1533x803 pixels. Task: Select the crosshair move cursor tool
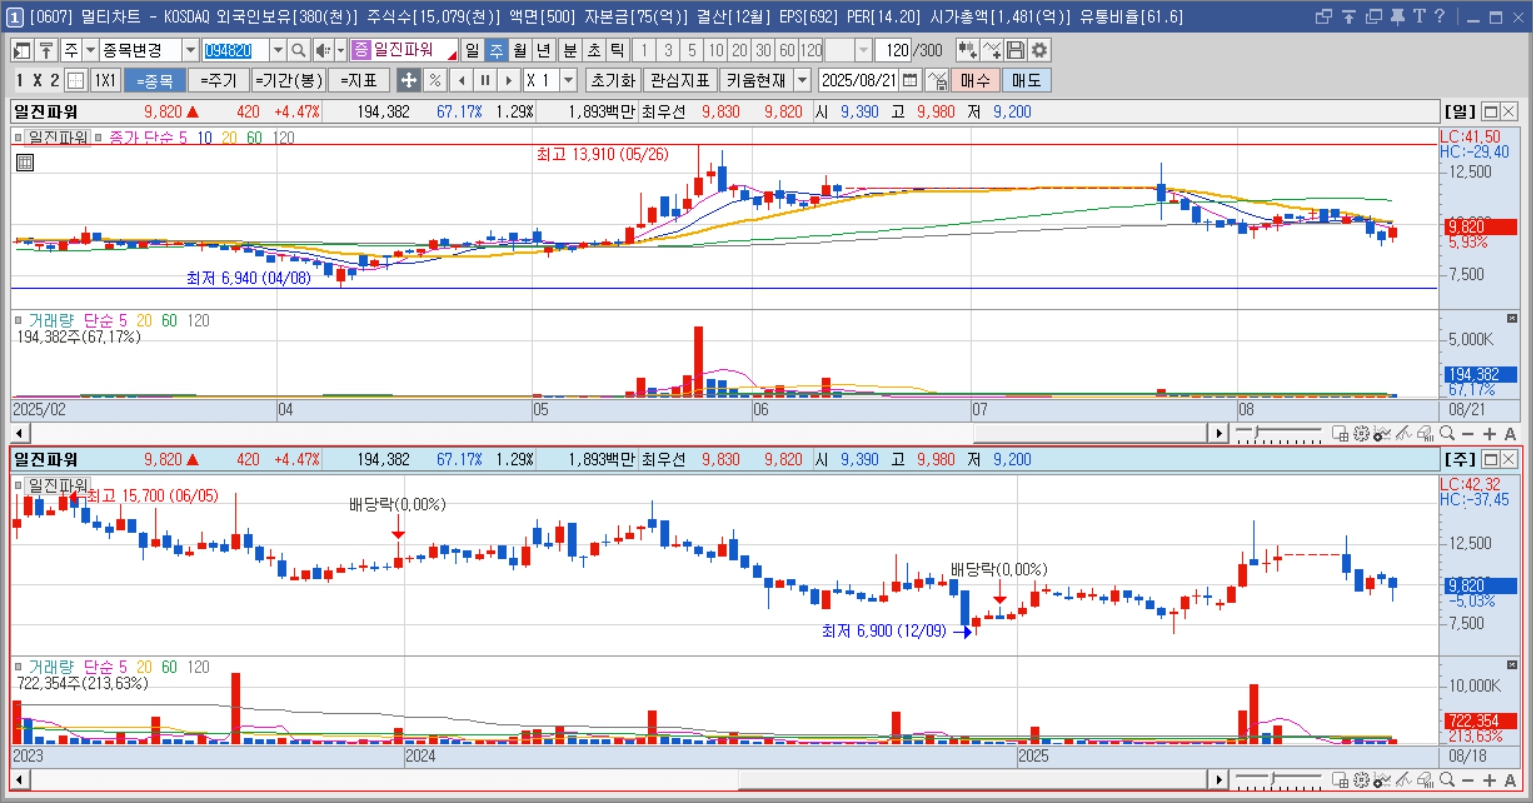pos(409,80)
